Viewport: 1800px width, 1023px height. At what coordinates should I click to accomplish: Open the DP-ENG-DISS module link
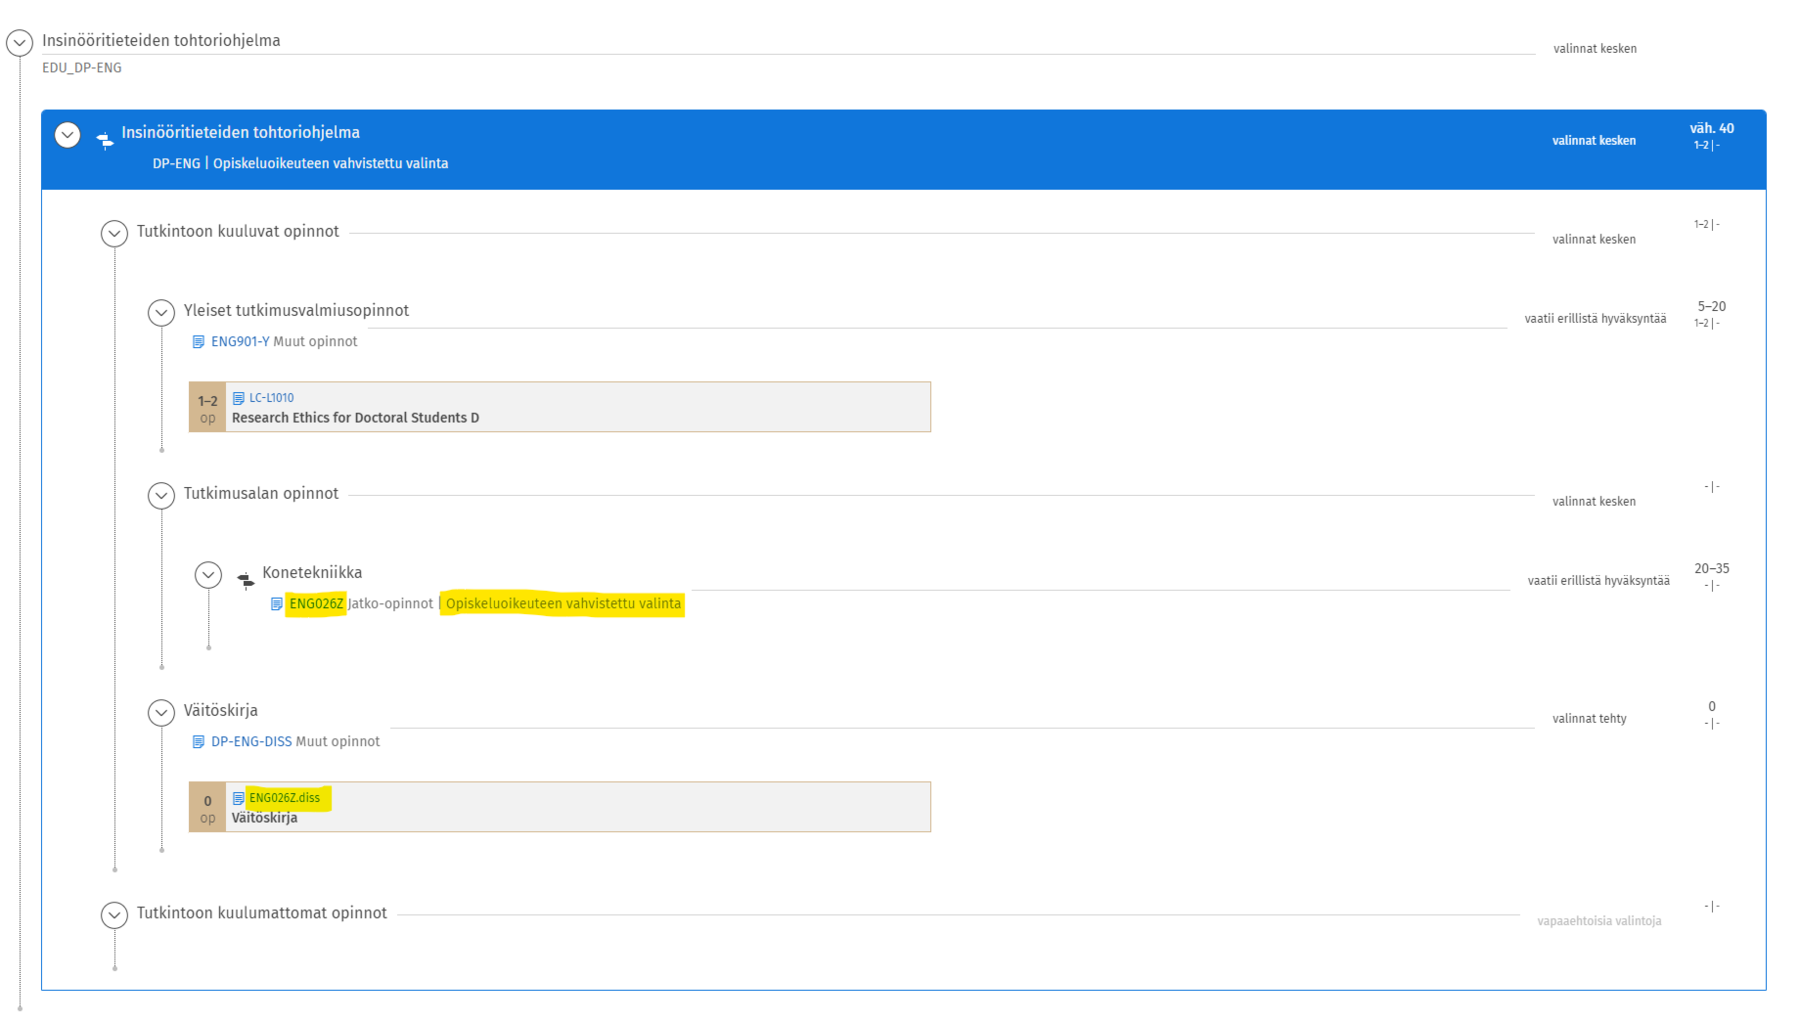tap(251, 742)
